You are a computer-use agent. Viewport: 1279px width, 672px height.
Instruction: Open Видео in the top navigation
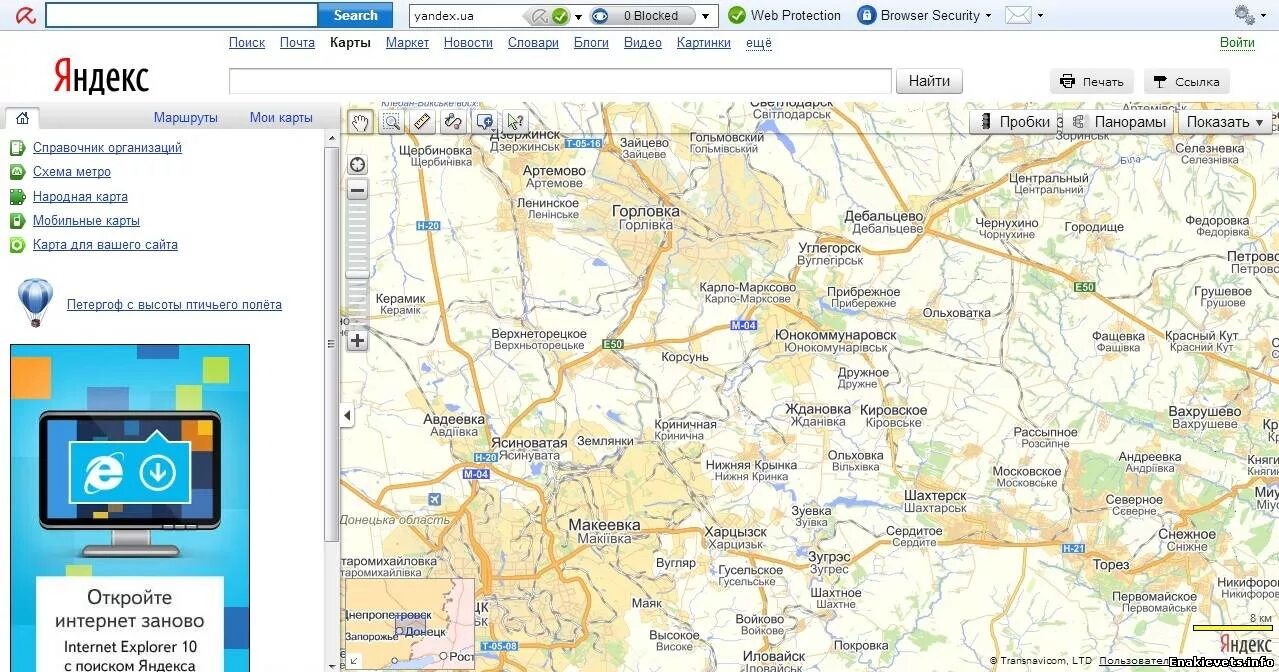point(643,42)
